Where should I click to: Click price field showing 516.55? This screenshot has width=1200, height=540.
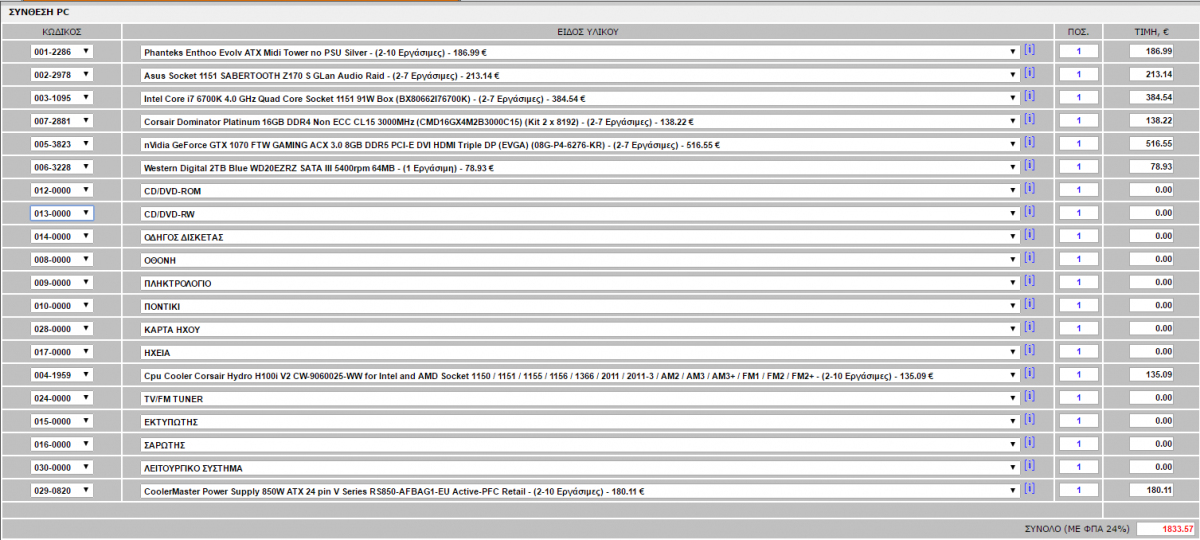(1151, 144)
